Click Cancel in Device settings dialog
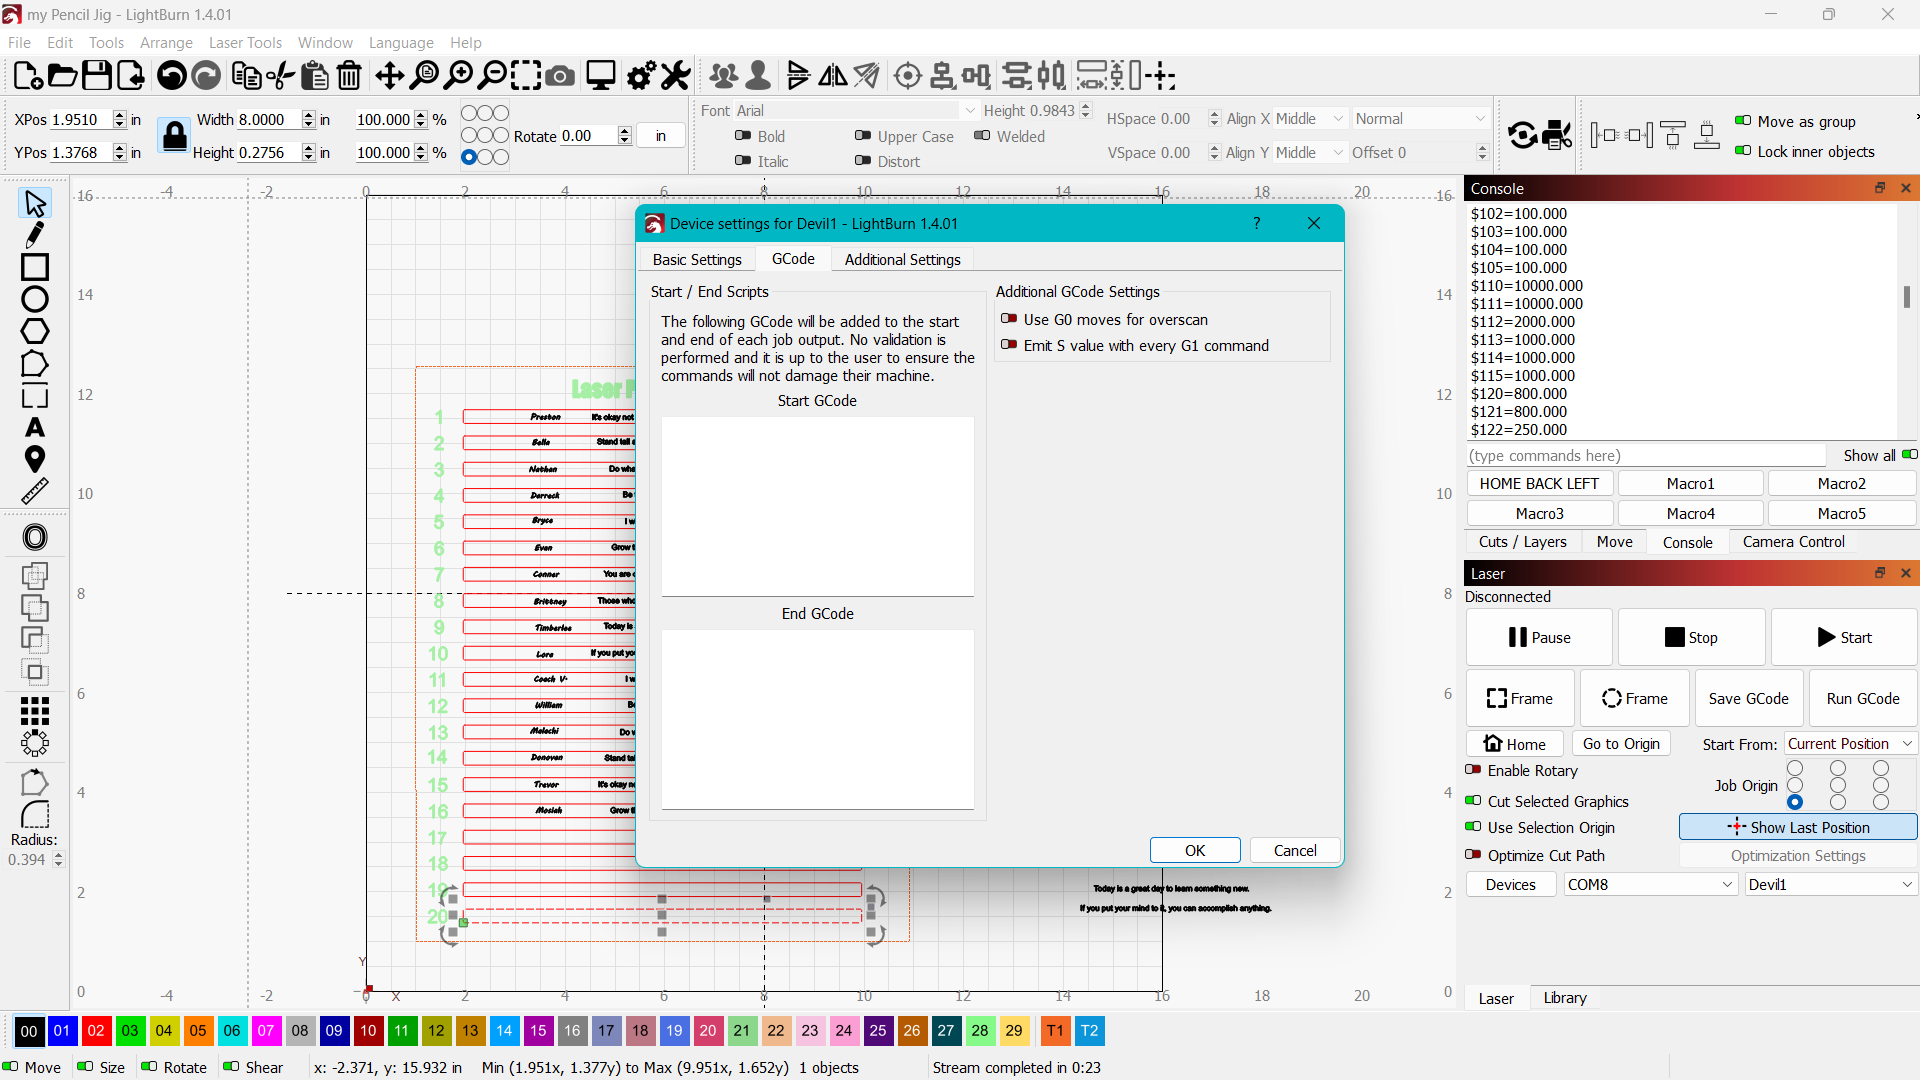 [1295, 850]
